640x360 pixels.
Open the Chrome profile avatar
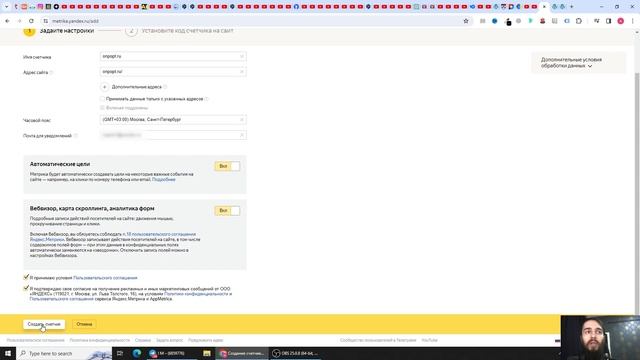[x=620, y=21]
